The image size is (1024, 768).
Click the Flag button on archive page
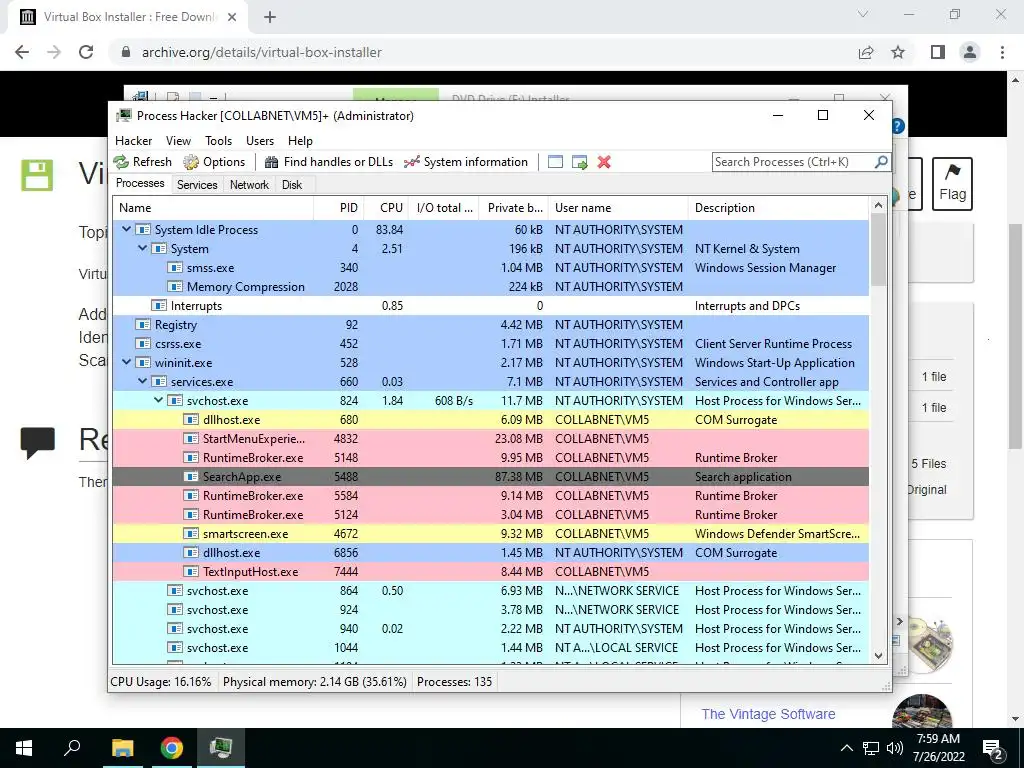pyautogui.click(x=952, y=184)
